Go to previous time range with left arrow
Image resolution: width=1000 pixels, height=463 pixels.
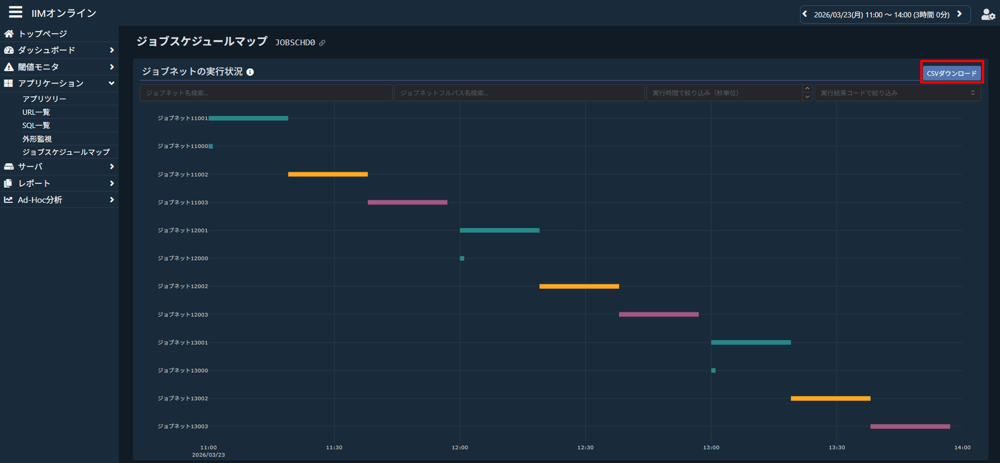tap(805, 14)
